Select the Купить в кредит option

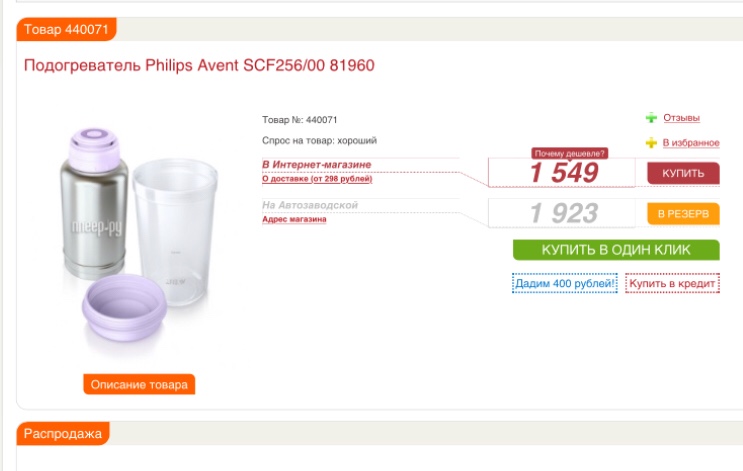[673, 283]
